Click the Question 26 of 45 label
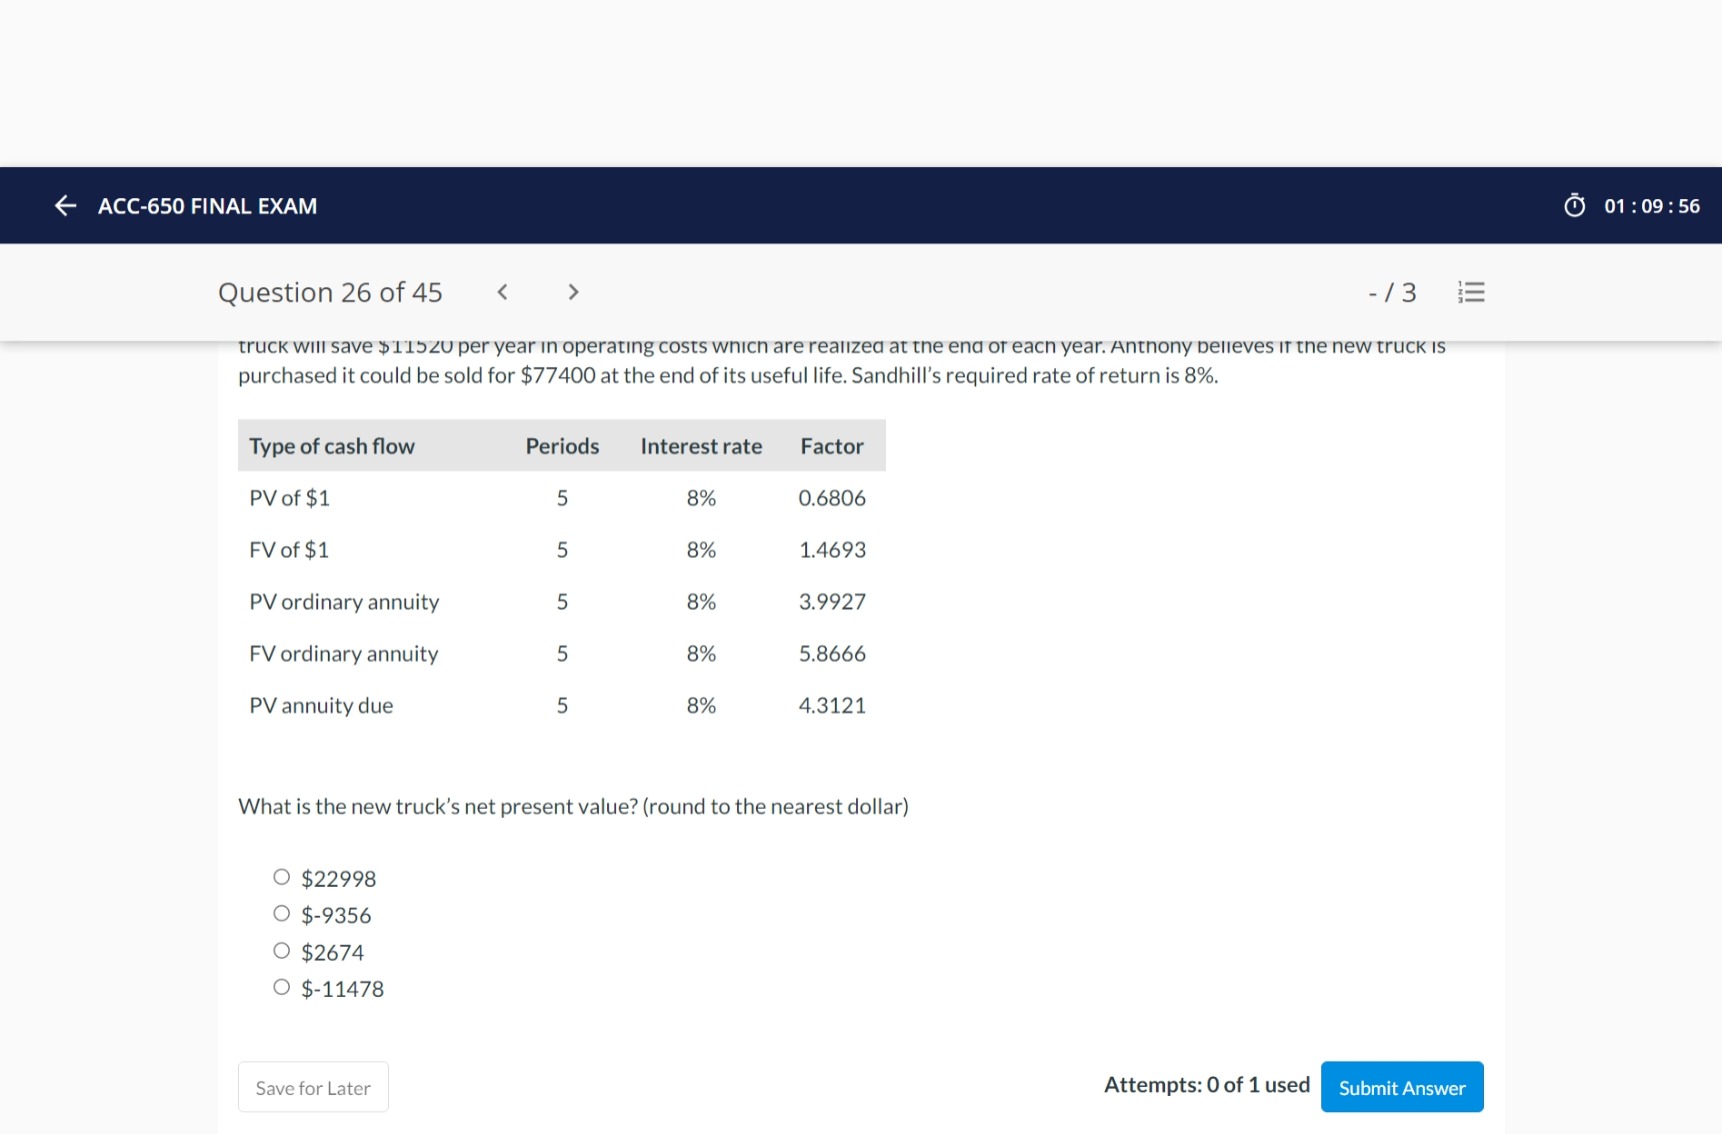 tap(330, 292)
